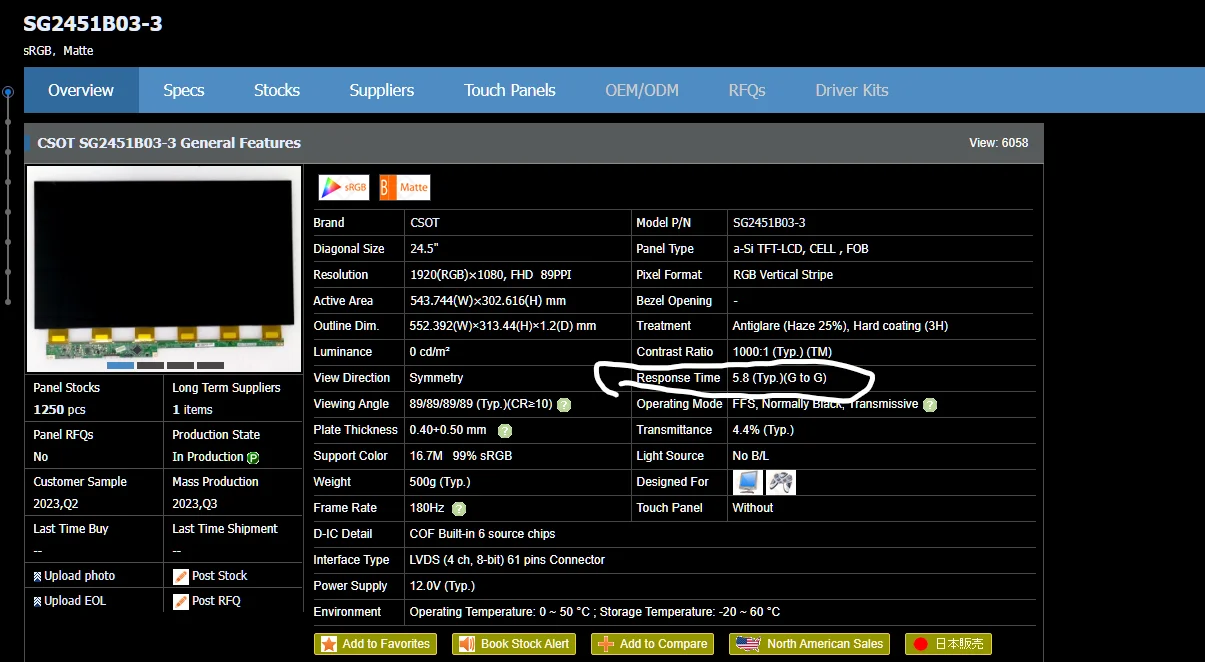The width and height of the screenshot is (1205, 662).
Task: Click the RGB Vertical Stripe pixel format value
Action: click(x=783, y=275)
